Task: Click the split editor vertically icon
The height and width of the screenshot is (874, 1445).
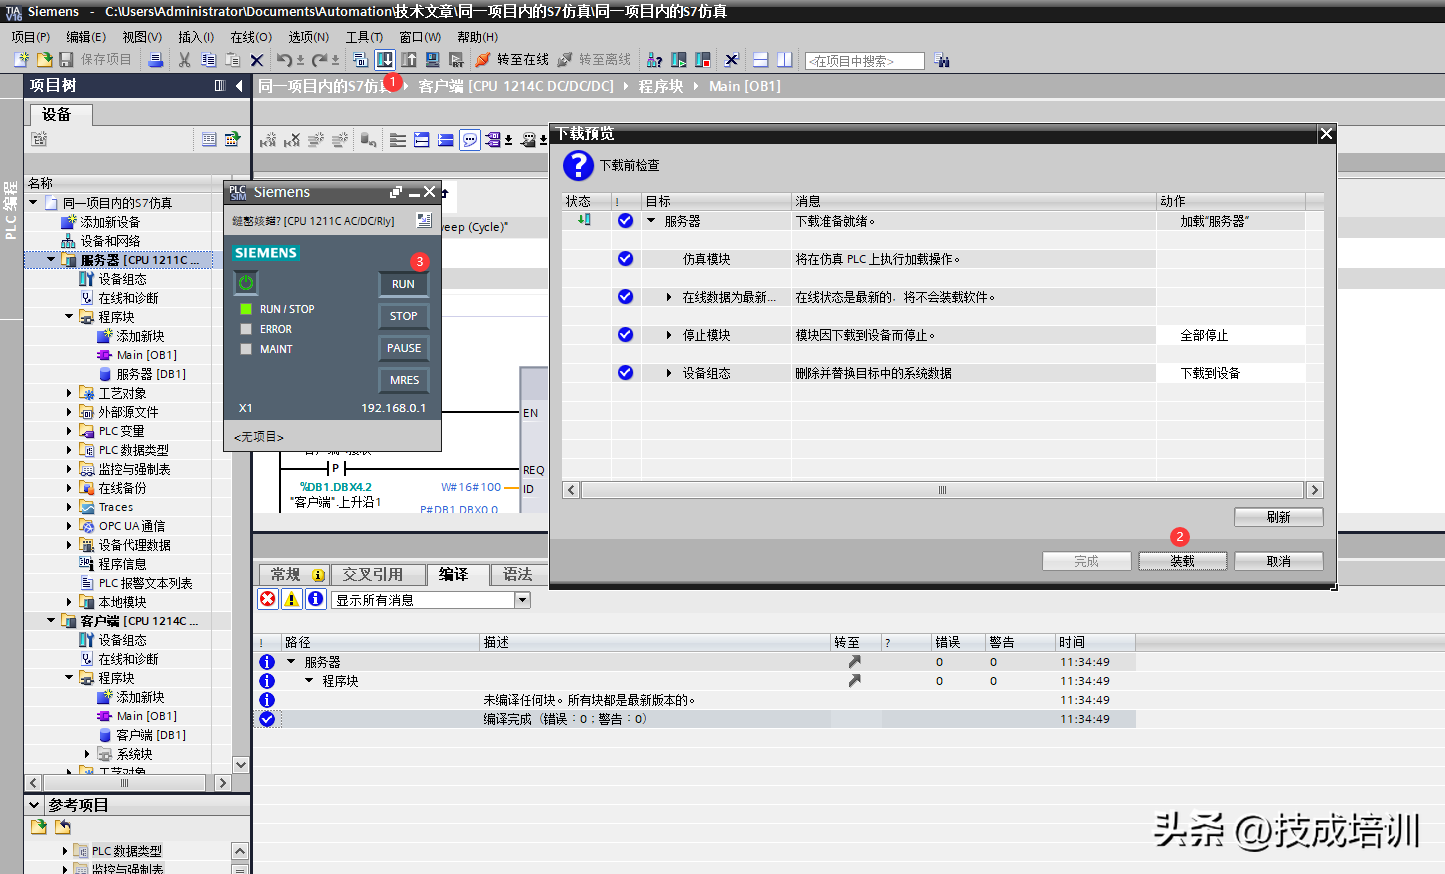Action: click(x=785, y=60)
